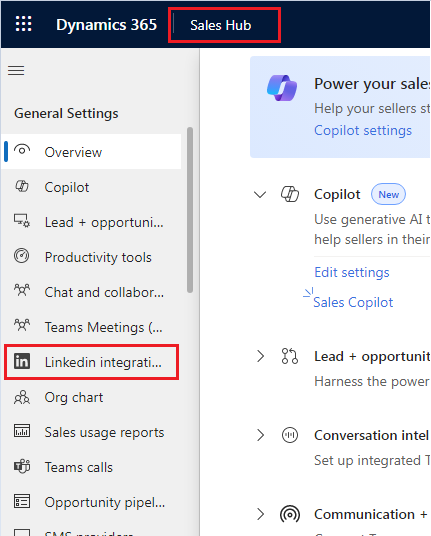Expand the Communication section chevron
This screenshot has height=536, width=431.
(x=260, y=514)
